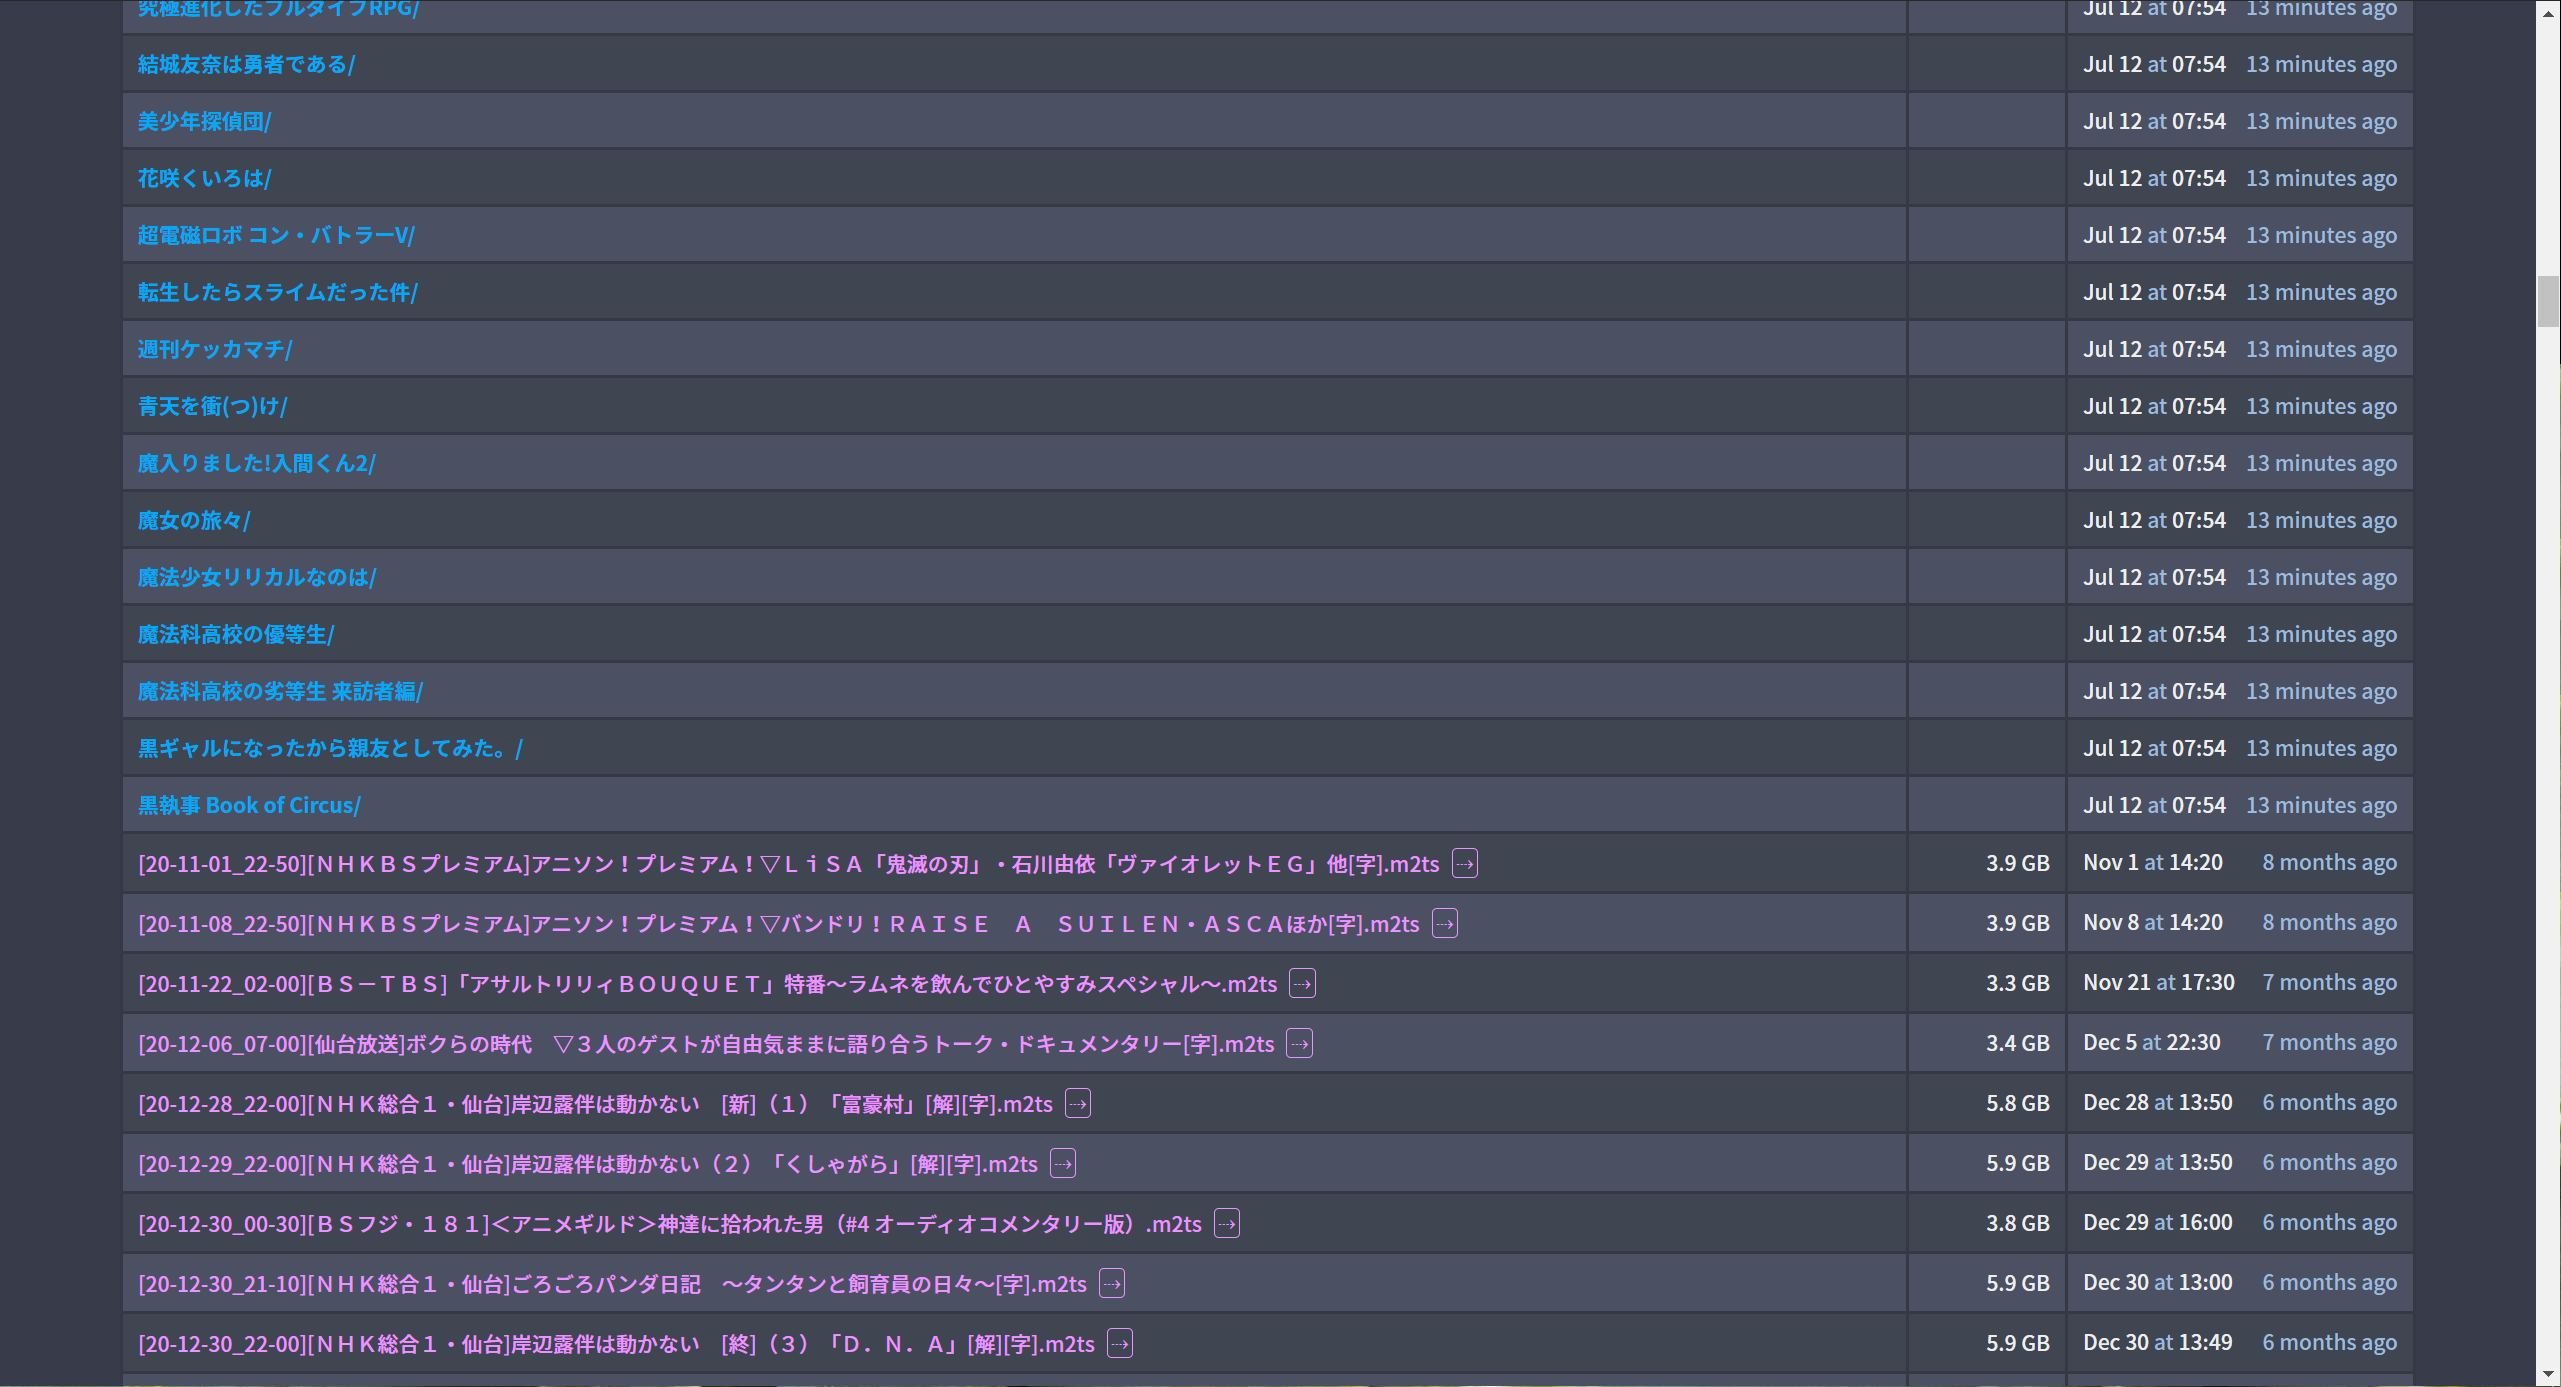Screen dimensions: 2561x1387
Task: Open the 魔法少女リリカルなのは folder
Action: 257,577
